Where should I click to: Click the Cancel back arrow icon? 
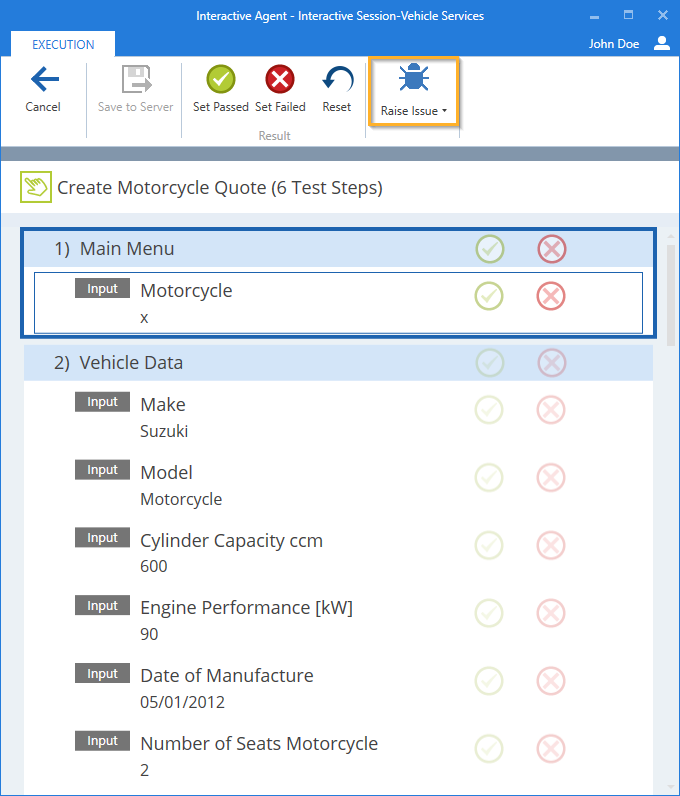pyautogui.click(x=43, y=80)
